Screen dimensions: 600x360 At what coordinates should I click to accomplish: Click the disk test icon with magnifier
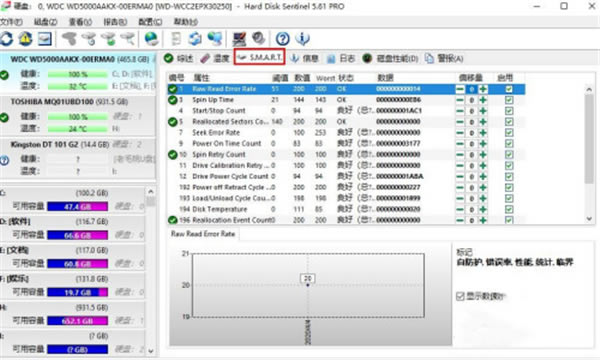[x=128, y=39]
